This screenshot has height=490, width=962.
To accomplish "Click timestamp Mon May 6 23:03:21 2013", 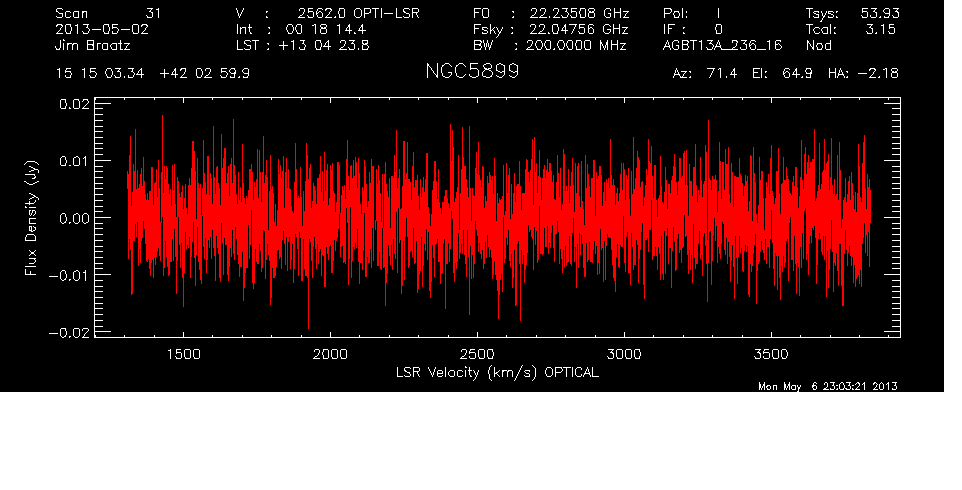I will [x=828, y=386].
